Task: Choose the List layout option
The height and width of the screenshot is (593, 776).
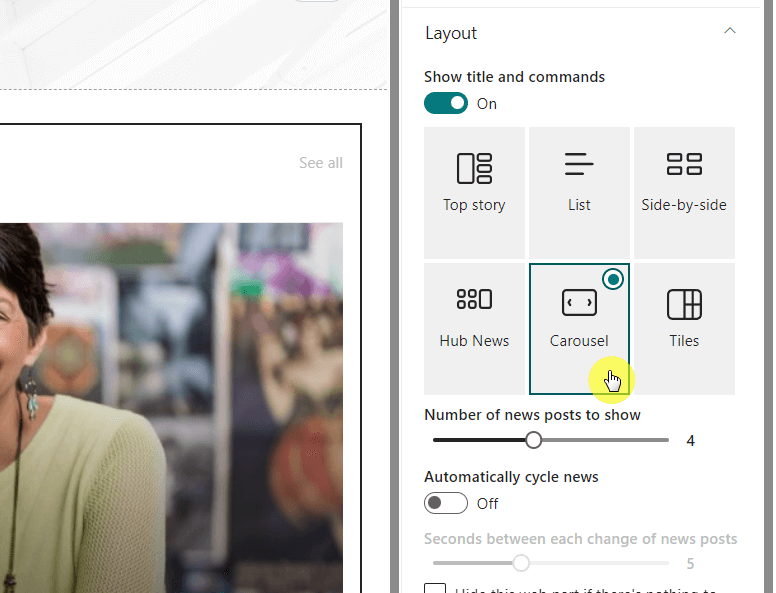Action: (579, 193)
